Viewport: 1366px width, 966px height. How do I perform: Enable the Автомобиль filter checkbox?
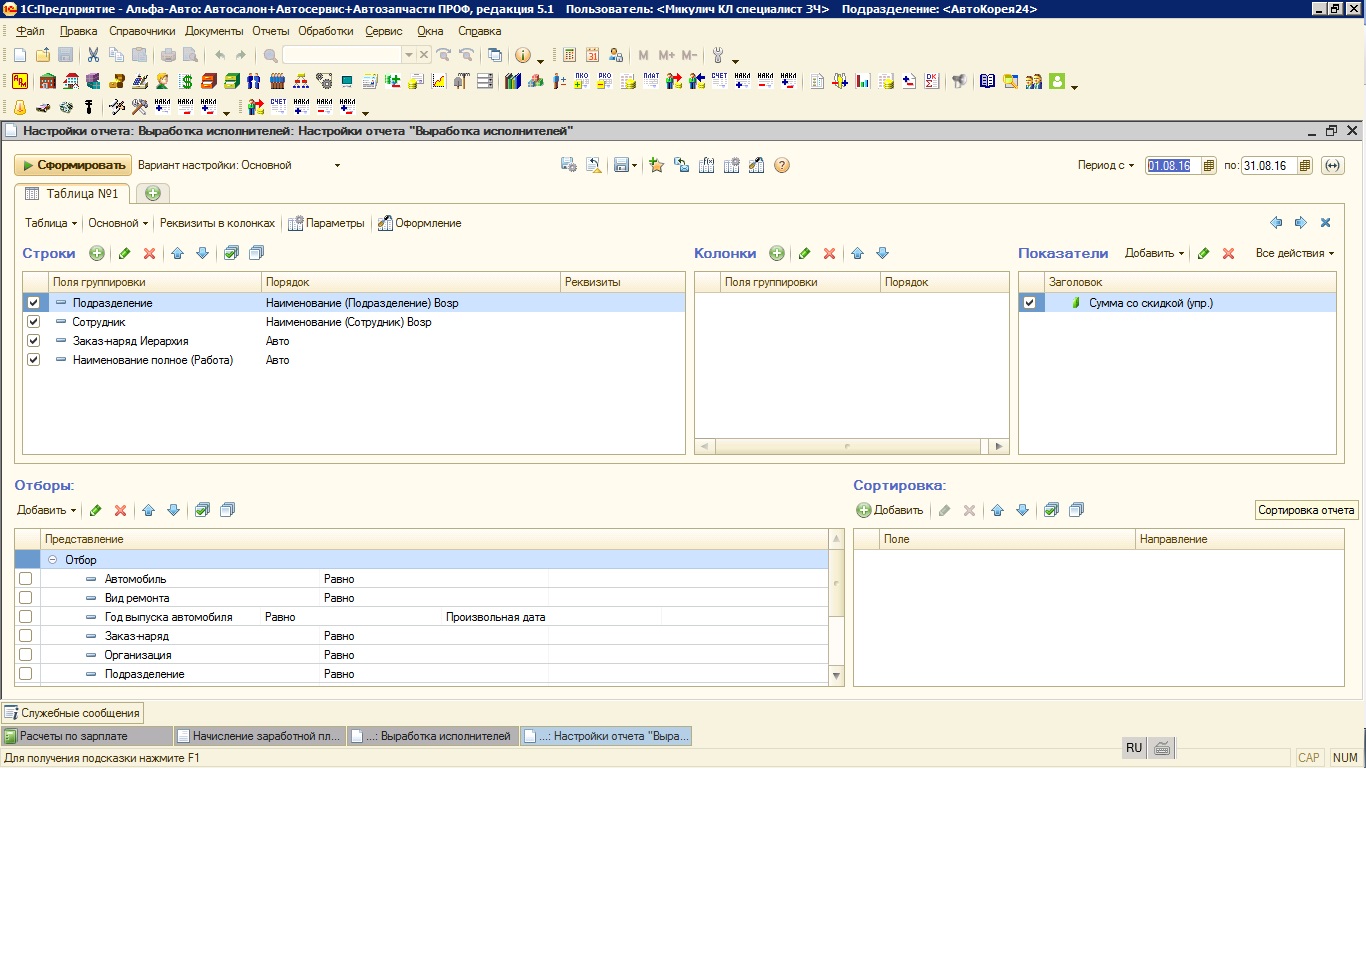26,579
